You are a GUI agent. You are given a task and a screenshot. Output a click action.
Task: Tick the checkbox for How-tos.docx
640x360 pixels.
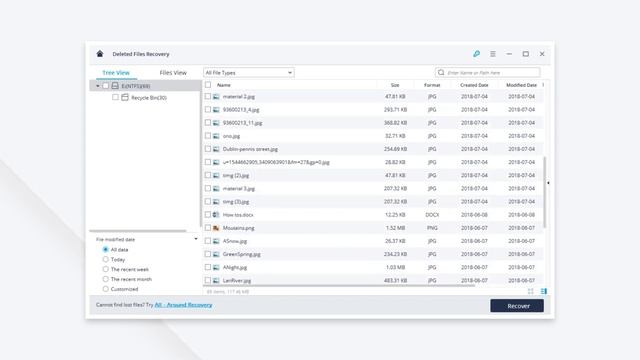point(208,214)
